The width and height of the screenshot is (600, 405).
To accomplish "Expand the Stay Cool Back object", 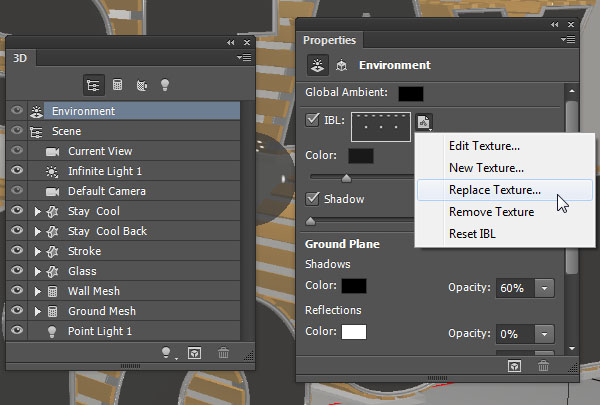I will 37,231.
